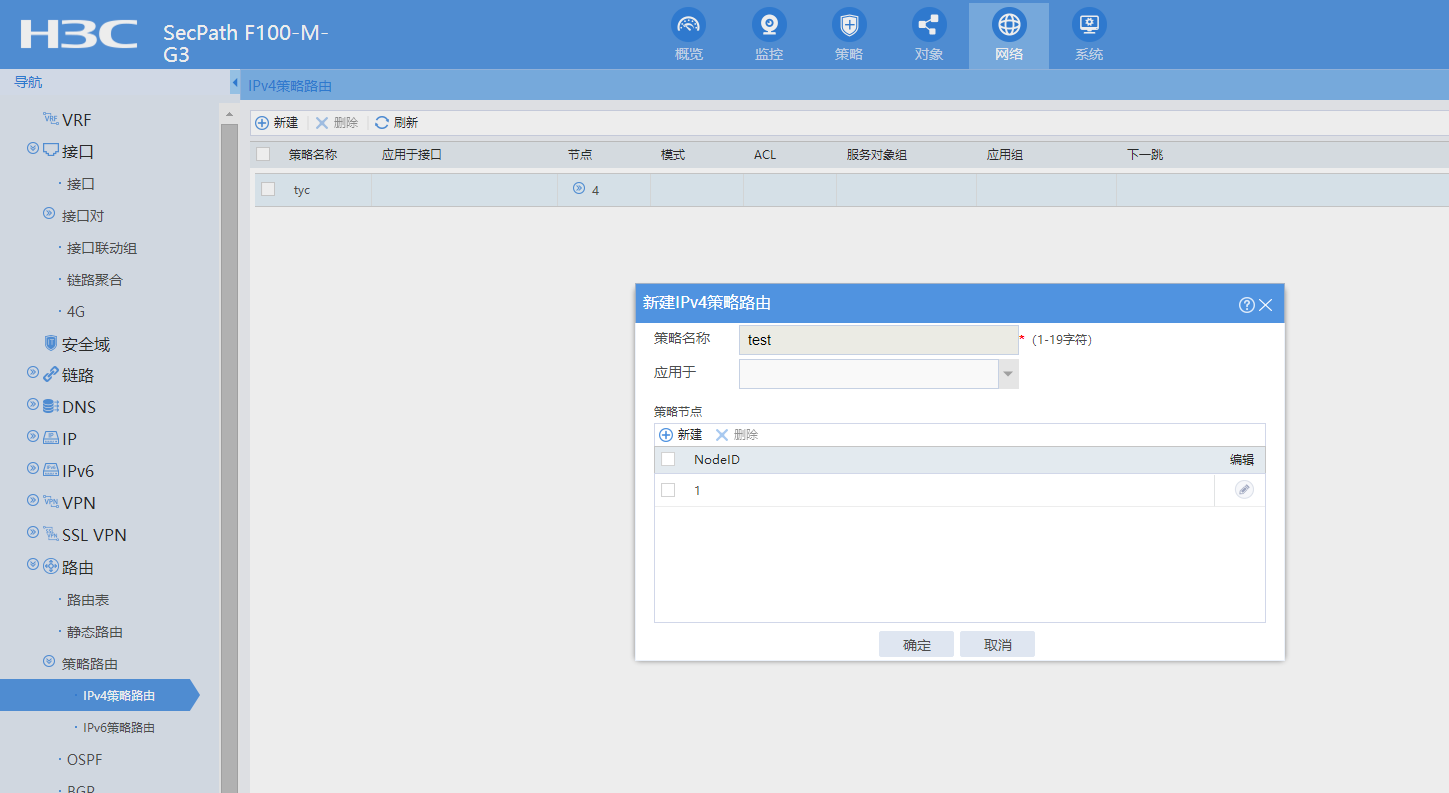Check the NodeID 1 row checkbox
This screenshot has height=793, width=1449.
[668, 490]
